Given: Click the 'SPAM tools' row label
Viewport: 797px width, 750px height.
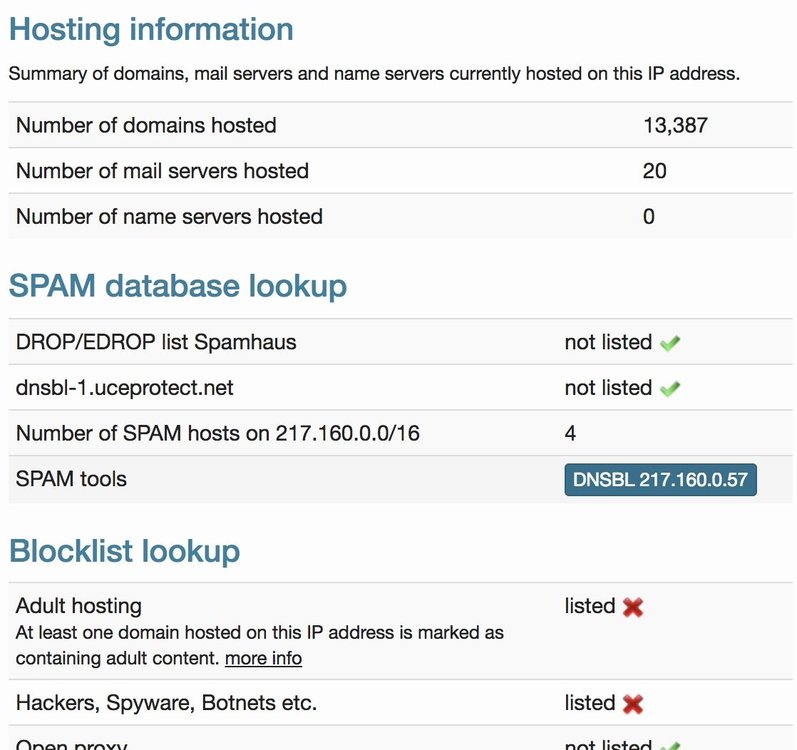Looking at the screenshot, I should pyautogui.click(x=71, y=479).
